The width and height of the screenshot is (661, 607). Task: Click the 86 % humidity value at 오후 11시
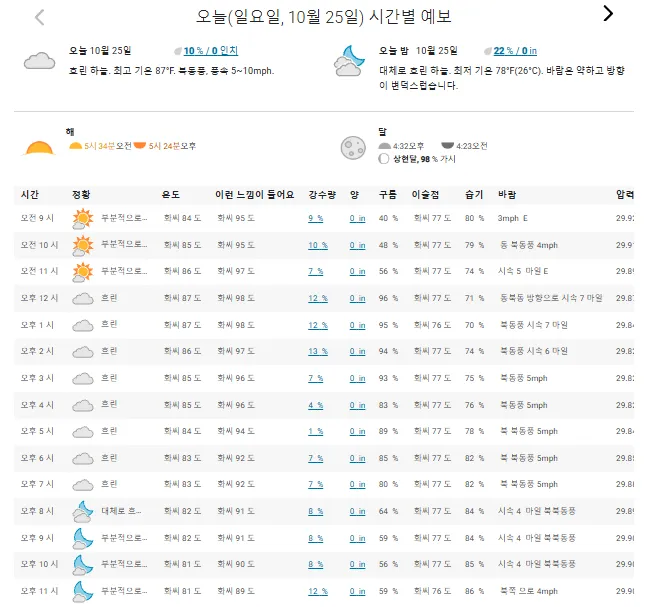click(475, 591)
